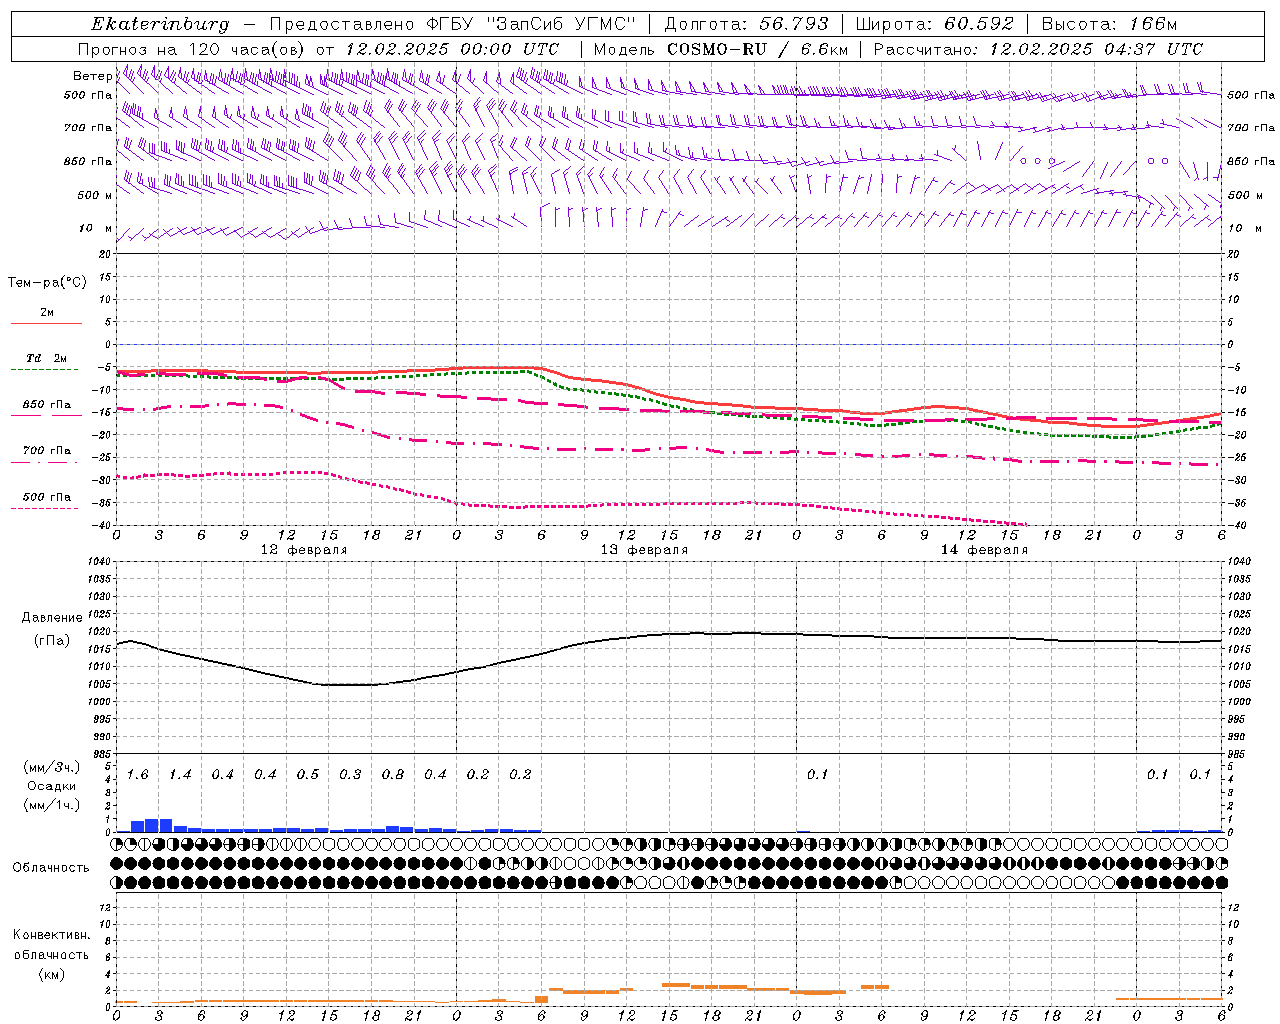1280x1024 pixels.
Task: Click the 'Ветер' wind panel label
Action: 92,76
